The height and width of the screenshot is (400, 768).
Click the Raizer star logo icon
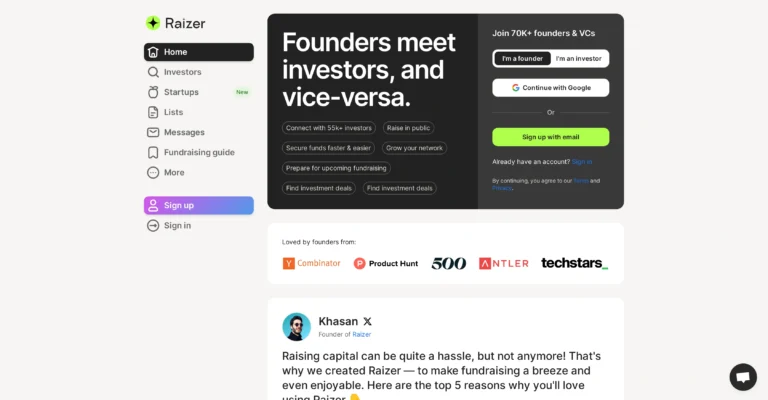click(153, 23)
